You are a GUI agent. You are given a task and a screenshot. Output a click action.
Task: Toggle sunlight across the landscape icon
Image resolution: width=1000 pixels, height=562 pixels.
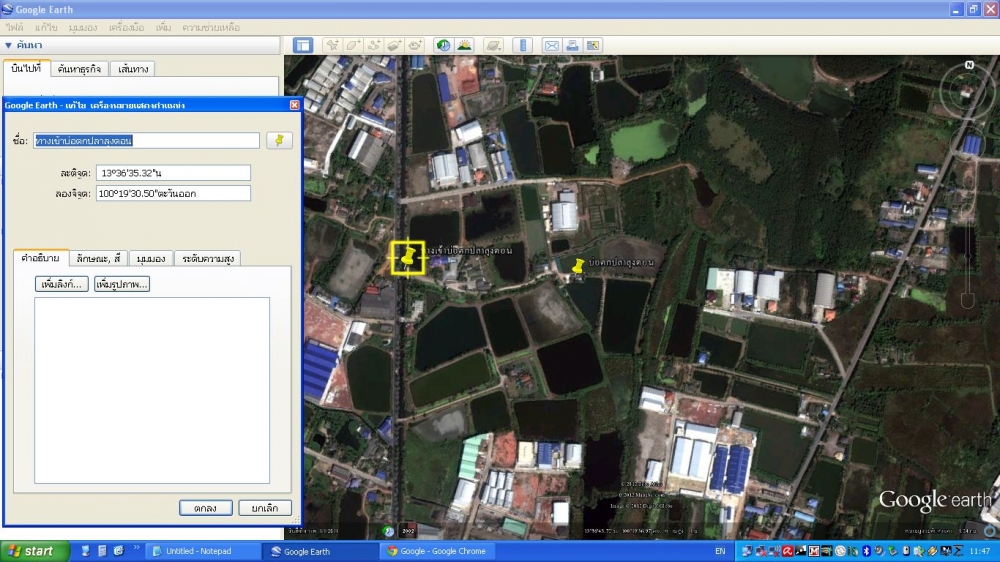pos(464,45)
